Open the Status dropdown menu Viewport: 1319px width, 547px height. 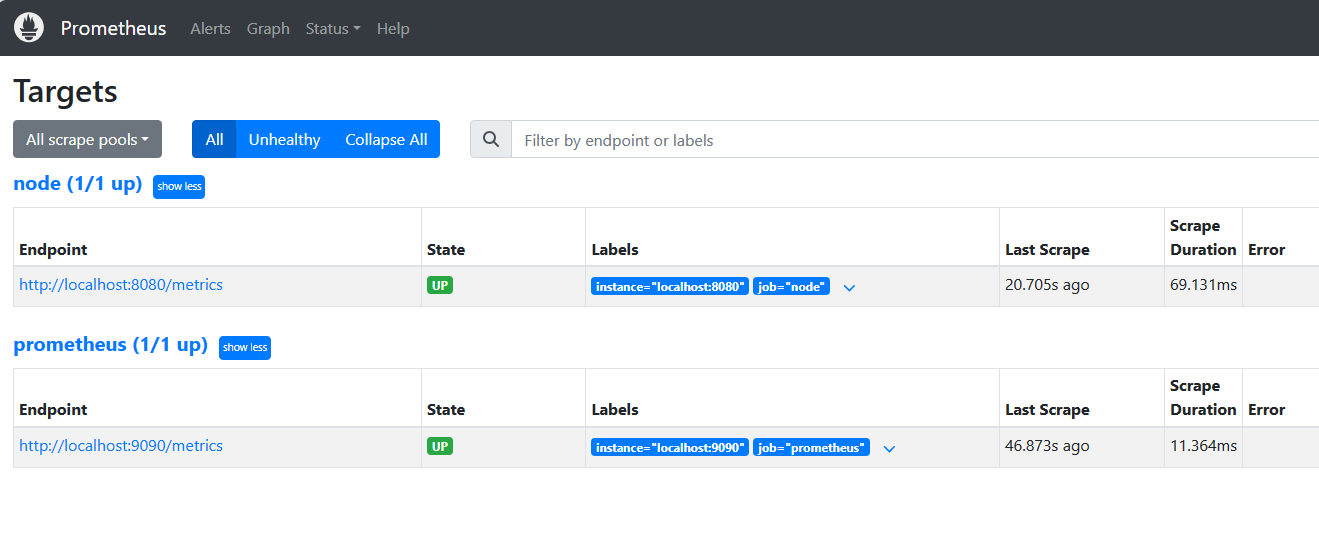tap(333, 29)
